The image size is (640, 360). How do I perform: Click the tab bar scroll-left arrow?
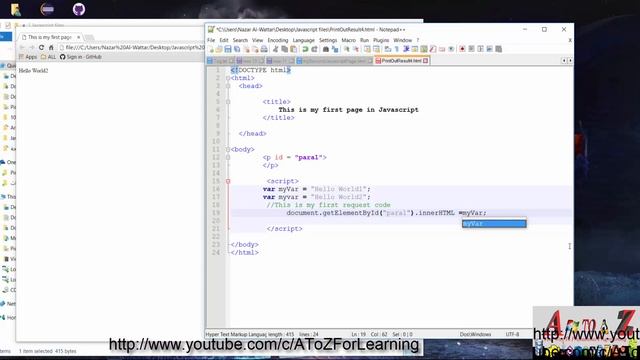(x=564, y=60)
